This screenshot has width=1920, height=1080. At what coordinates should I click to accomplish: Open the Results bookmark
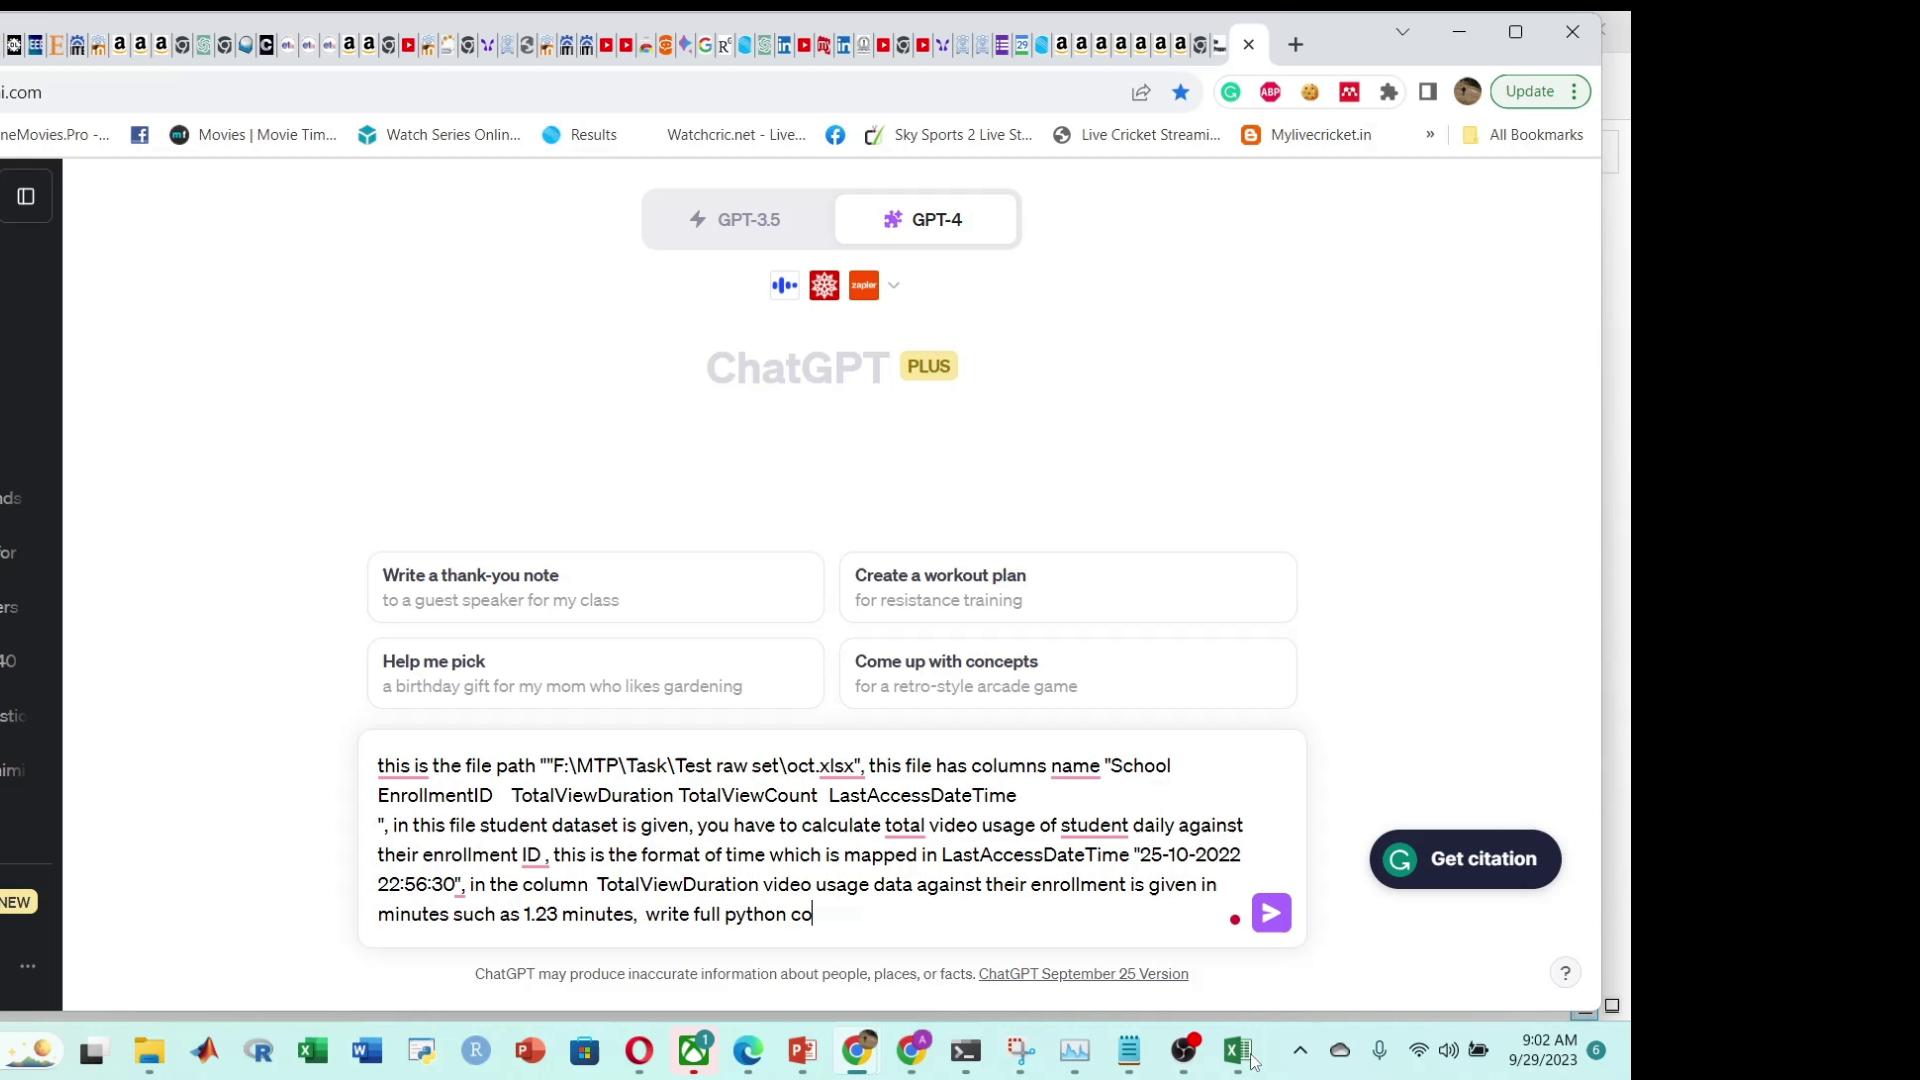click(580, 135)
